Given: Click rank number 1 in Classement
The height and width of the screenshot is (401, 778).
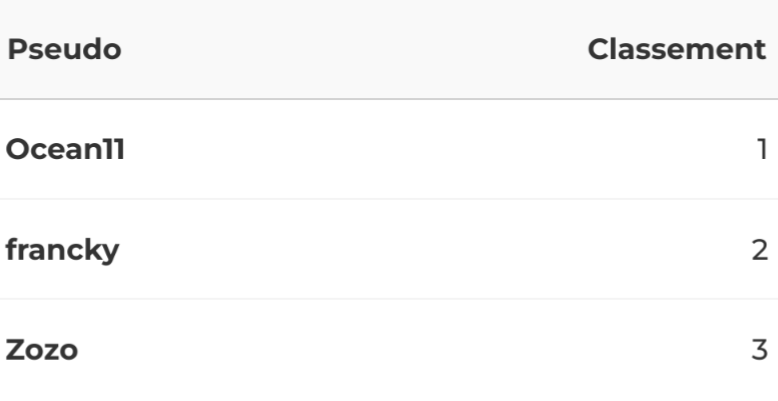Looking at the screenshot, I should [761, 151].
